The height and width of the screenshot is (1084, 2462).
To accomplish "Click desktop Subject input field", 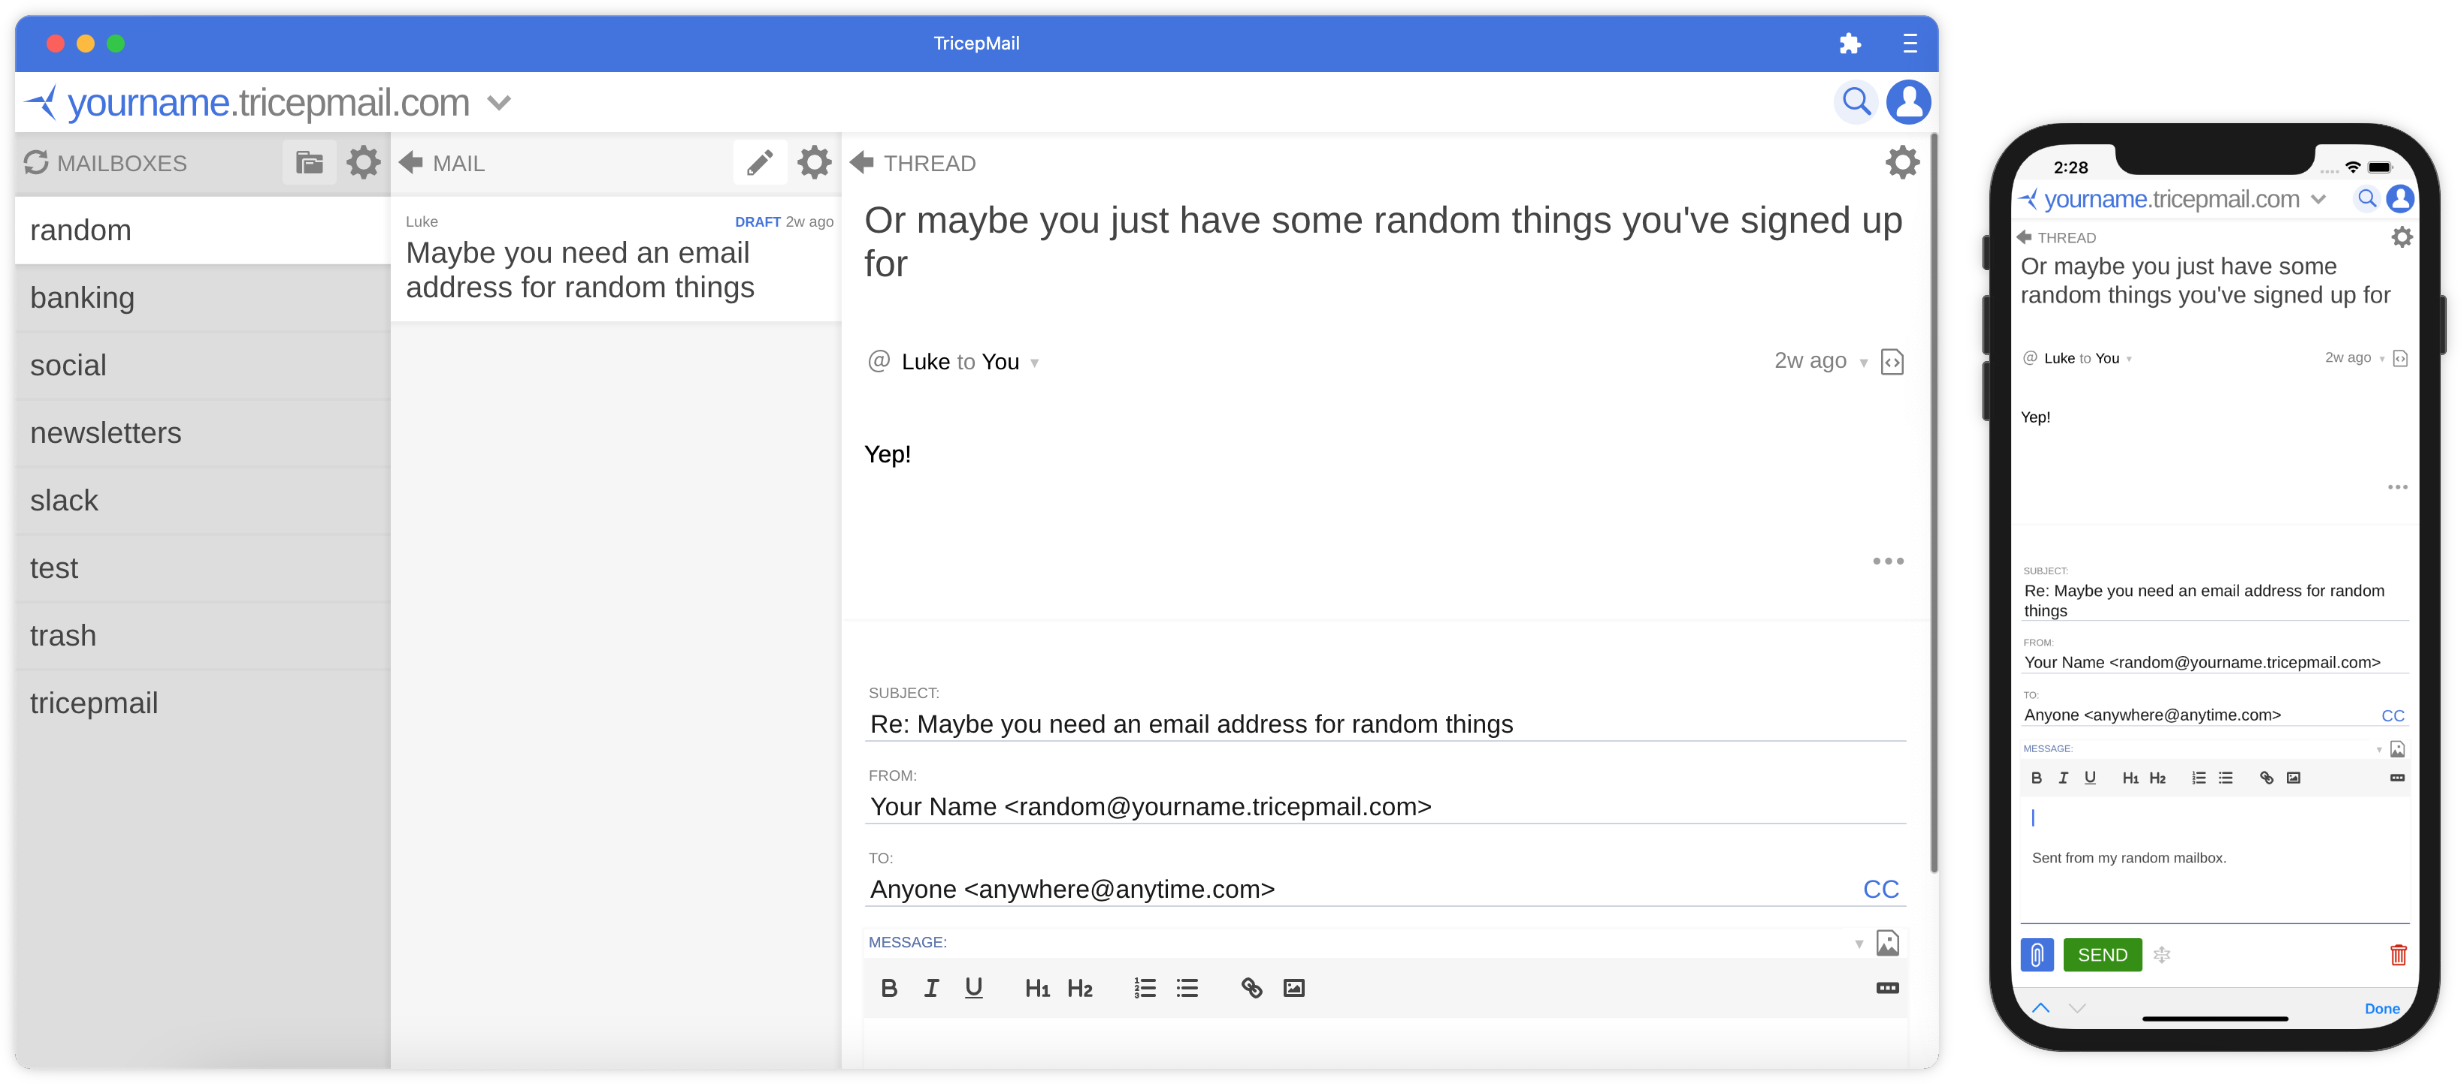I will coord(1385,724).
